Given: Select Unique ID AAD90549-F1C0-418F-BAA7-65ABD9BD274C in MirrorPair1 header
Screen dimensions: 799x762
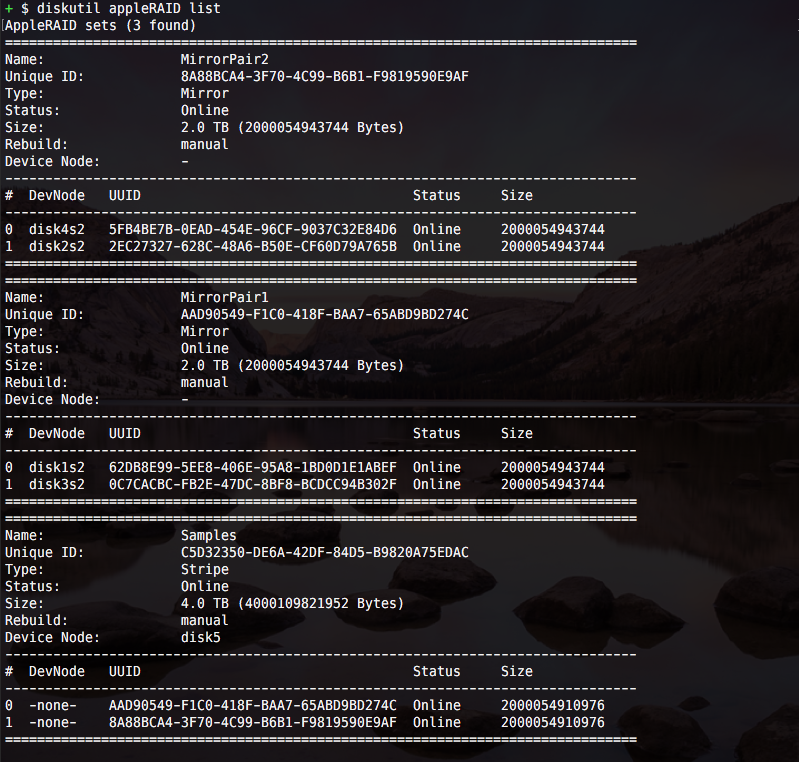Looking at the screenshot, I should click(325, 314).
